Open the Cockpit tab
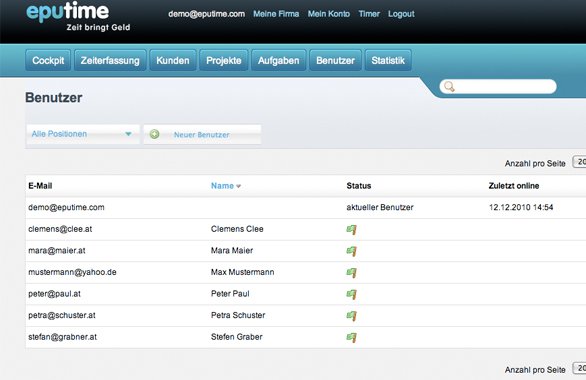Viewport: 586px width, 380px height. [x=48, y=60]
